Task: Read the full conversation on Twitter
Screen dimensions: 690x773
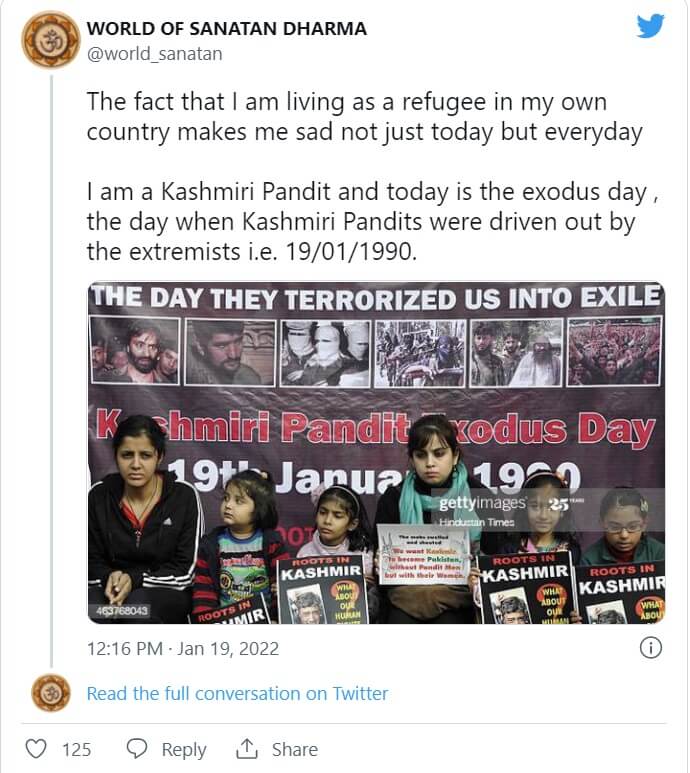Action: 237,693
